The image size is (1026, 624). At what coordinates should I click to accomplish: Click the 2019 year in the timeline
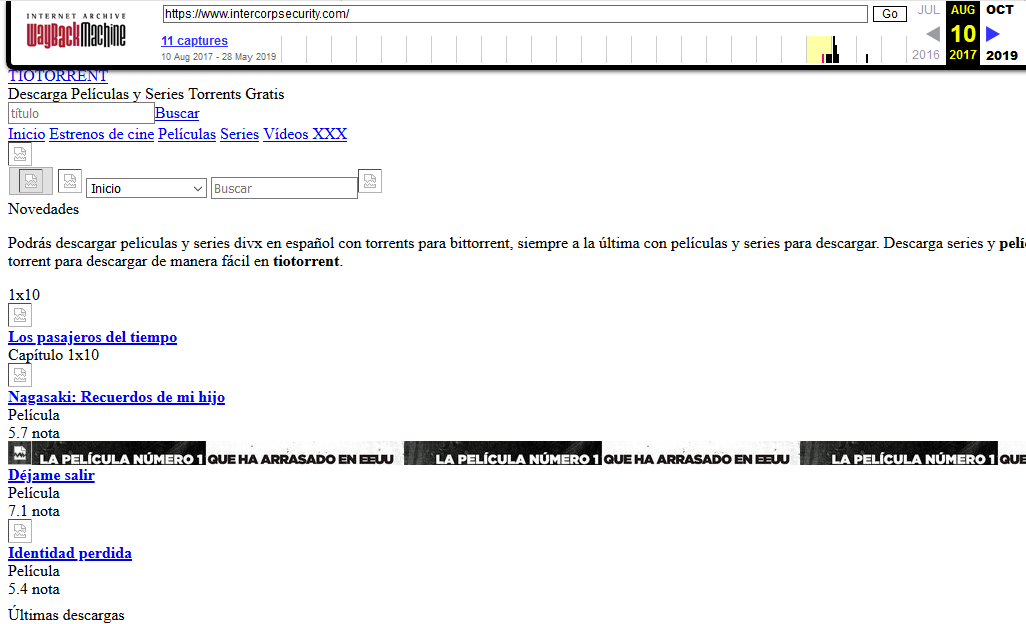tap(1002, 55)
